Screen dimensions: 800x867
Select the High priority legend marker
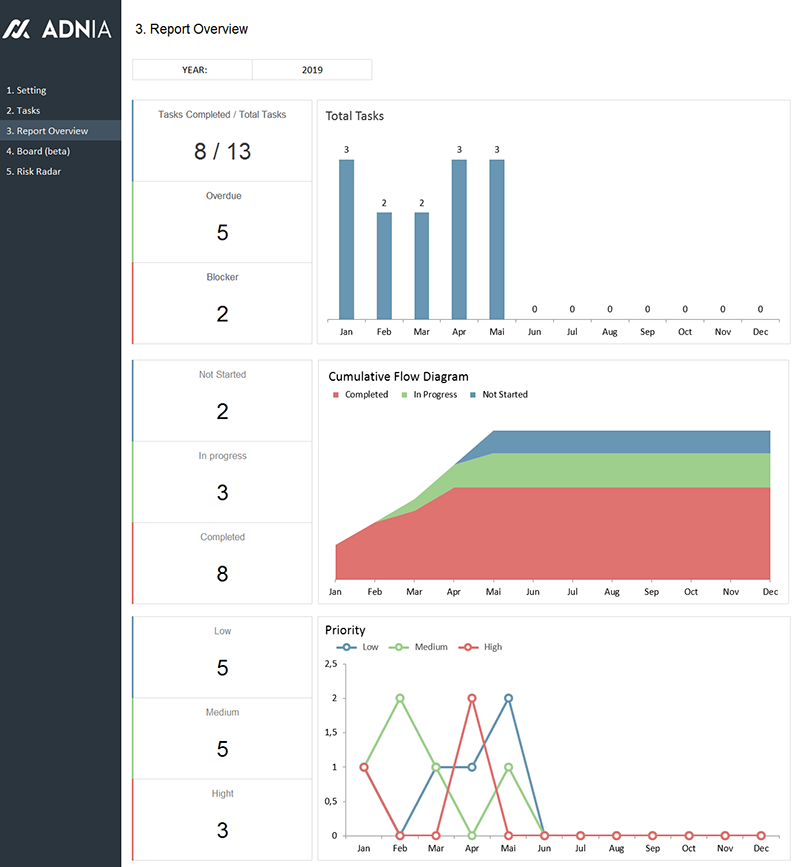pos(467,647)
